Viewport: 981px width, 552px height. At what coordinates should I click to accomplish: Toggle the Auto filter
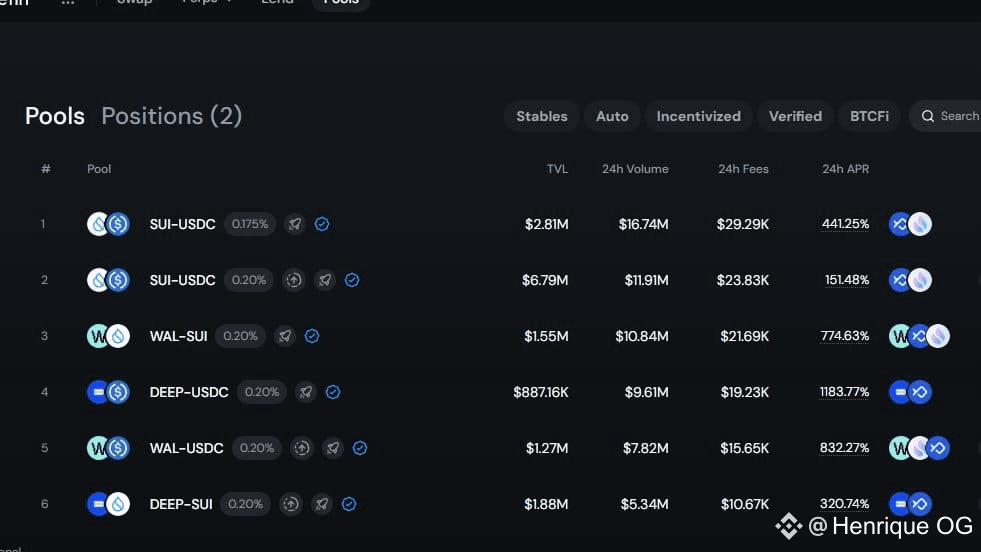click(x=612, y=116)
